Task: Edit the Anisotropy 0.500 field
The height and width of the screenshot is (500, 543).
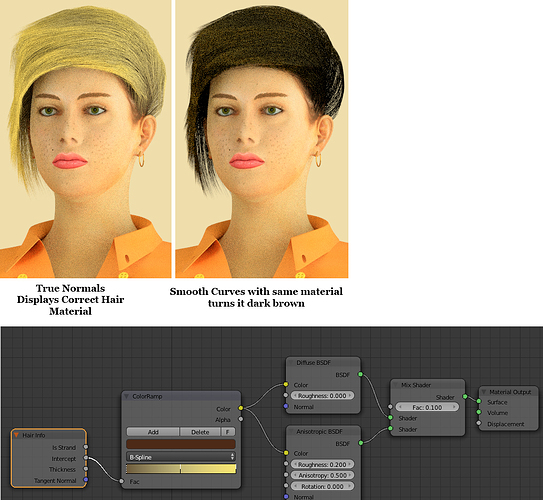Action: (x=322, y=475)
